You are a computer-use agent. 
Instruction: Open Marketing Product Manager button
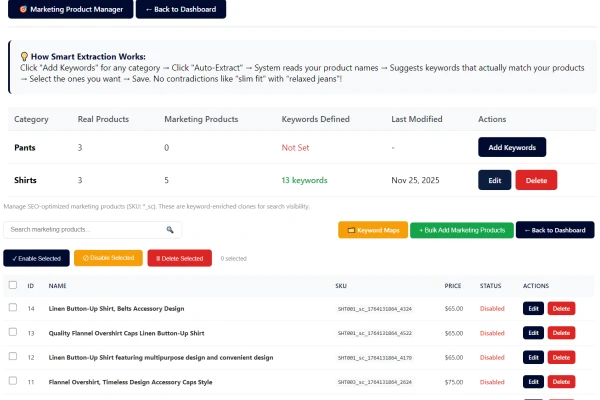(71, 9)
